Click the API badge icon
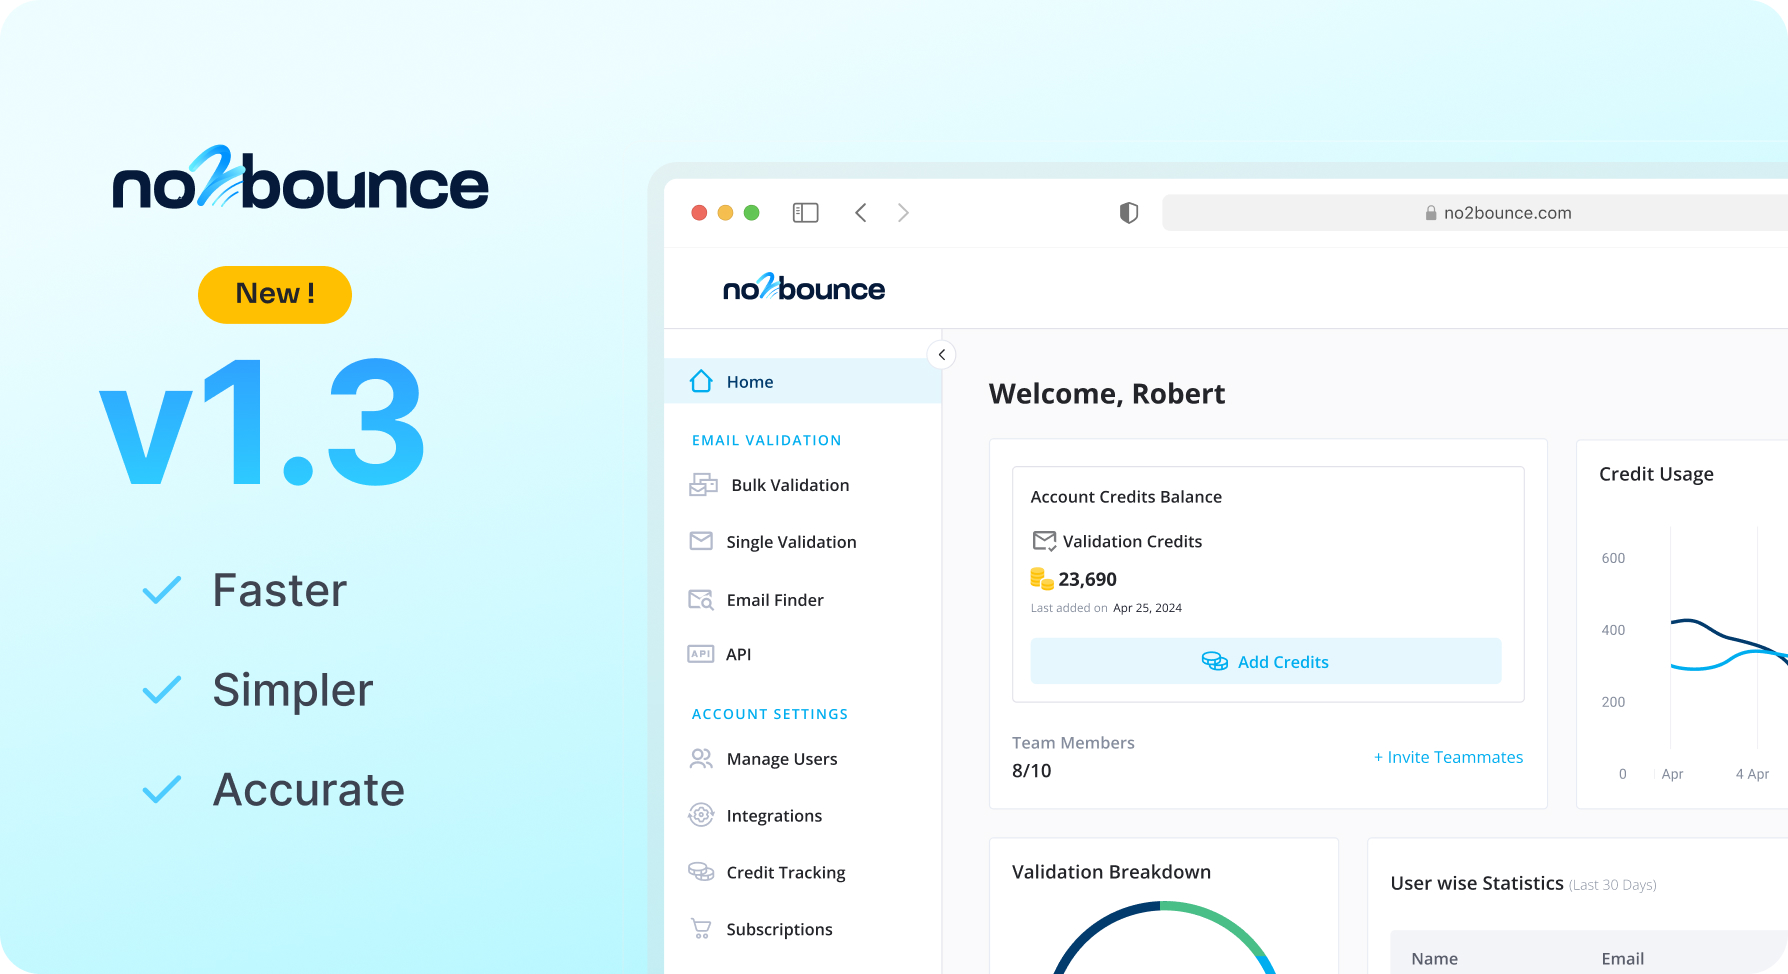The width and height of the screenshot is (1788, 974). click(701, 654)
